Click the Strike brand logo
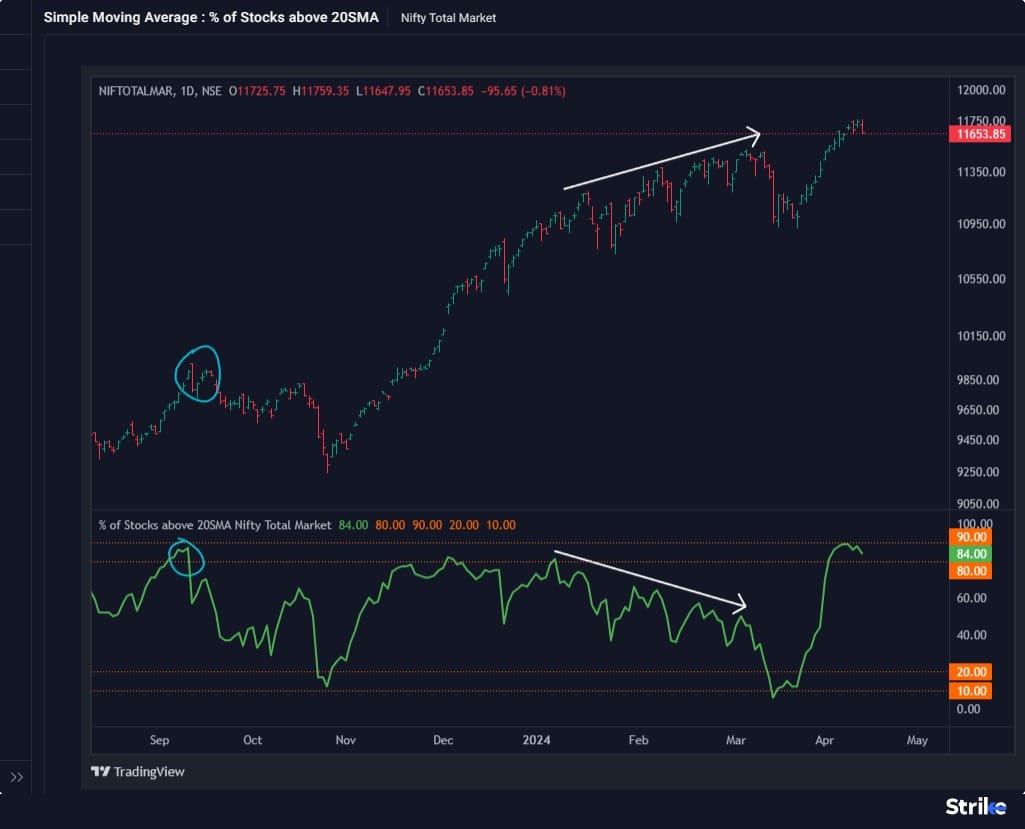 click(976, 806)
